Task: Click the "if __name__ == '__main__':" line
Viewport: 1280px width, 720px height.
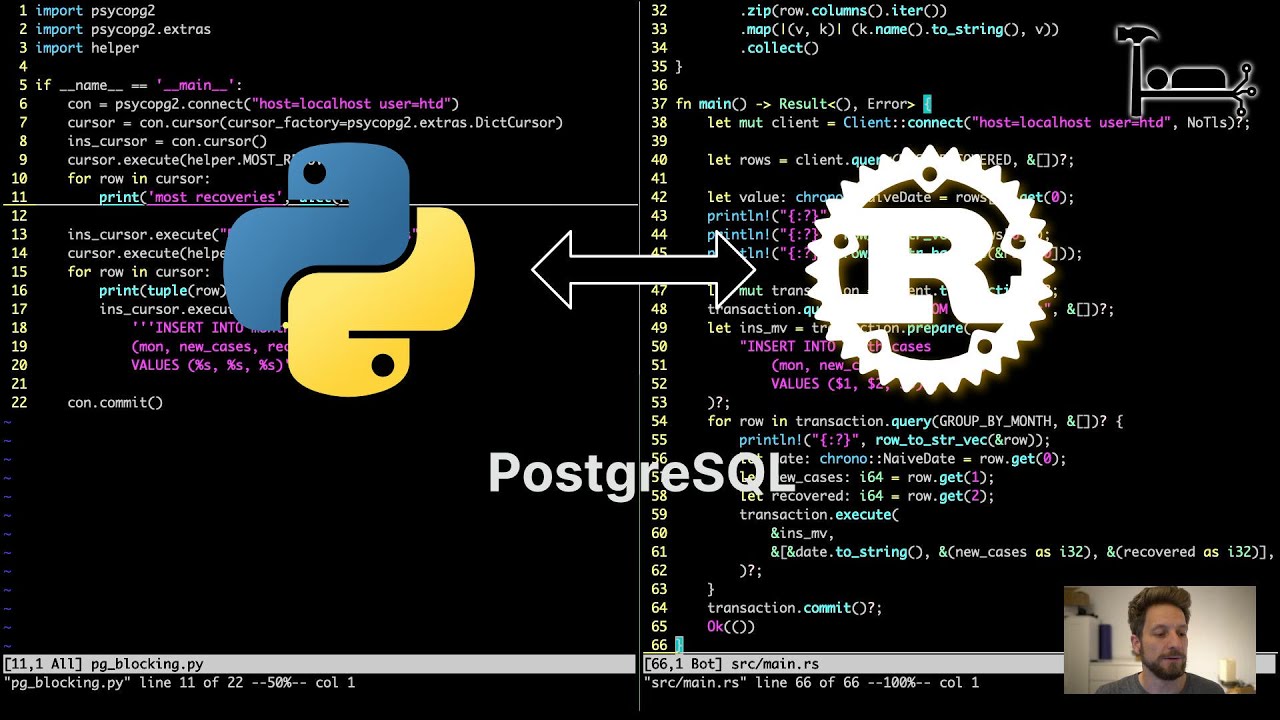Action: [x=139, y=85]
